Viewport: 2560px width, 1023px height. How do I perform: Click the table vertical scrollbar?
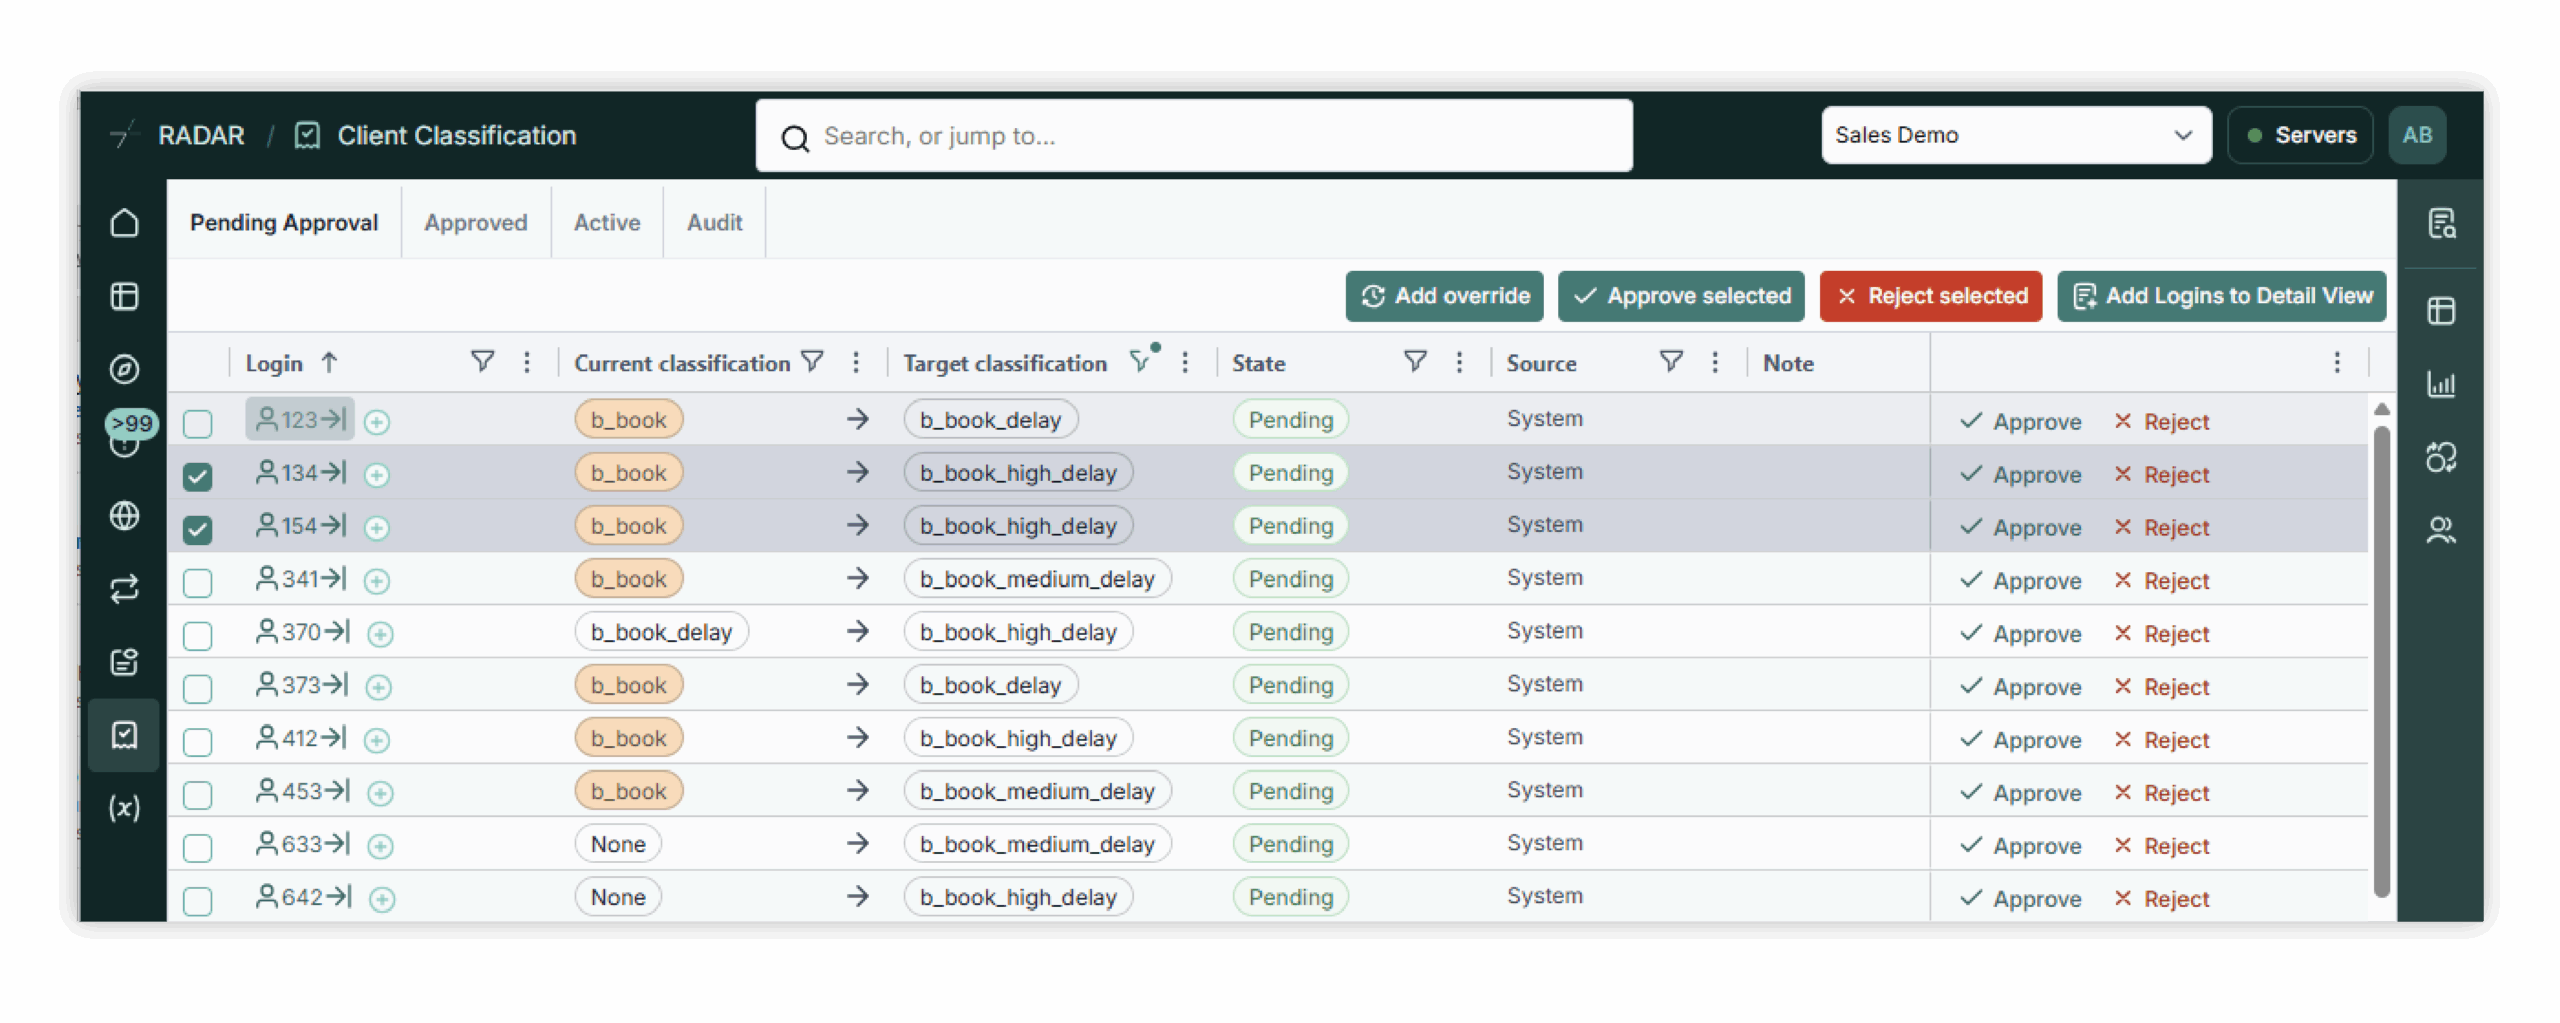click(2382, 660)
